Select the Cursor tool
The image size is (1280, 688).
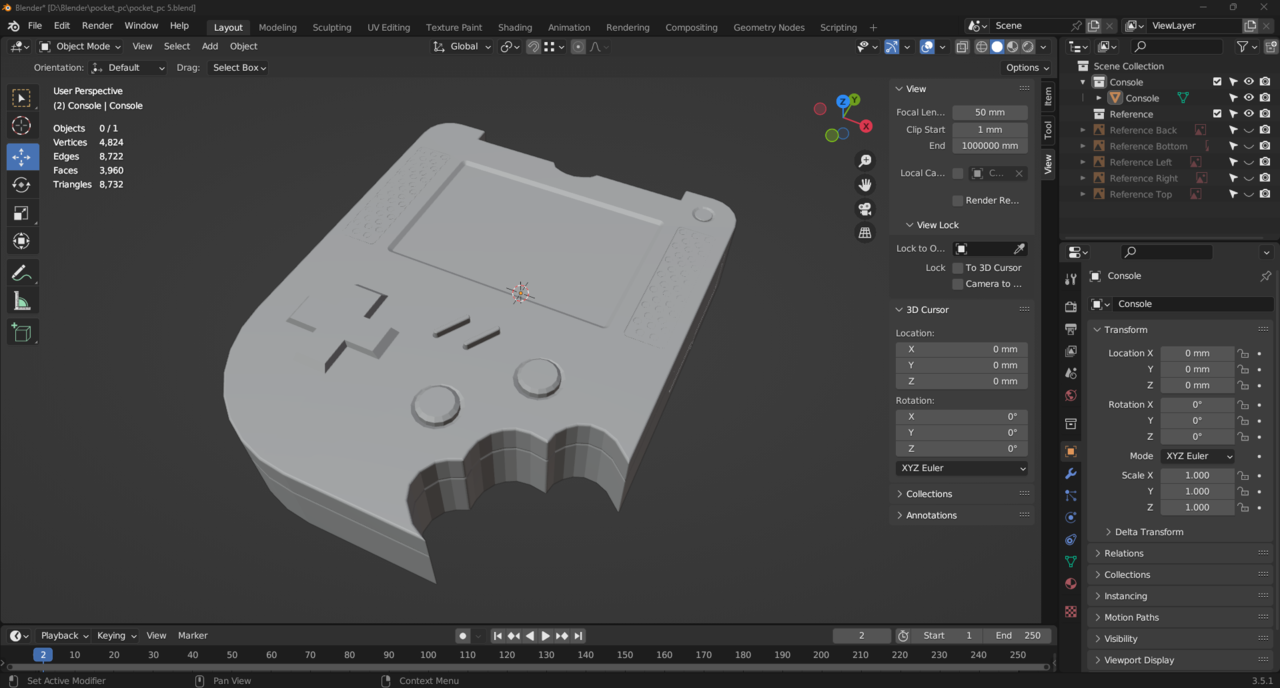(x=21, y=126)
